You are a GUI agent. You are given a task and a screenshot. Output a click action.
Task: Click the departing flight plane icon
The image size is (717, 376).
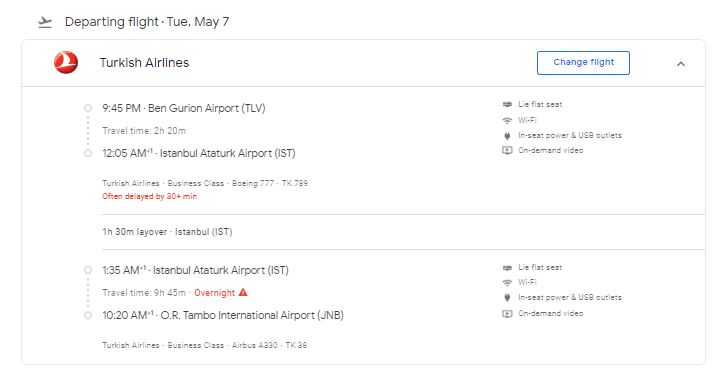pyautogui.click(x=45, y=22)
